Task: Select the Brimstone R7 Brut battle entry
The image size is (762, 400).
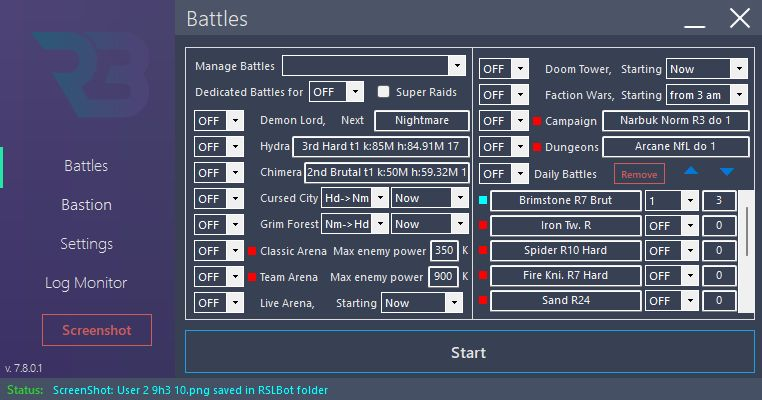Action: tap(566, 200)
